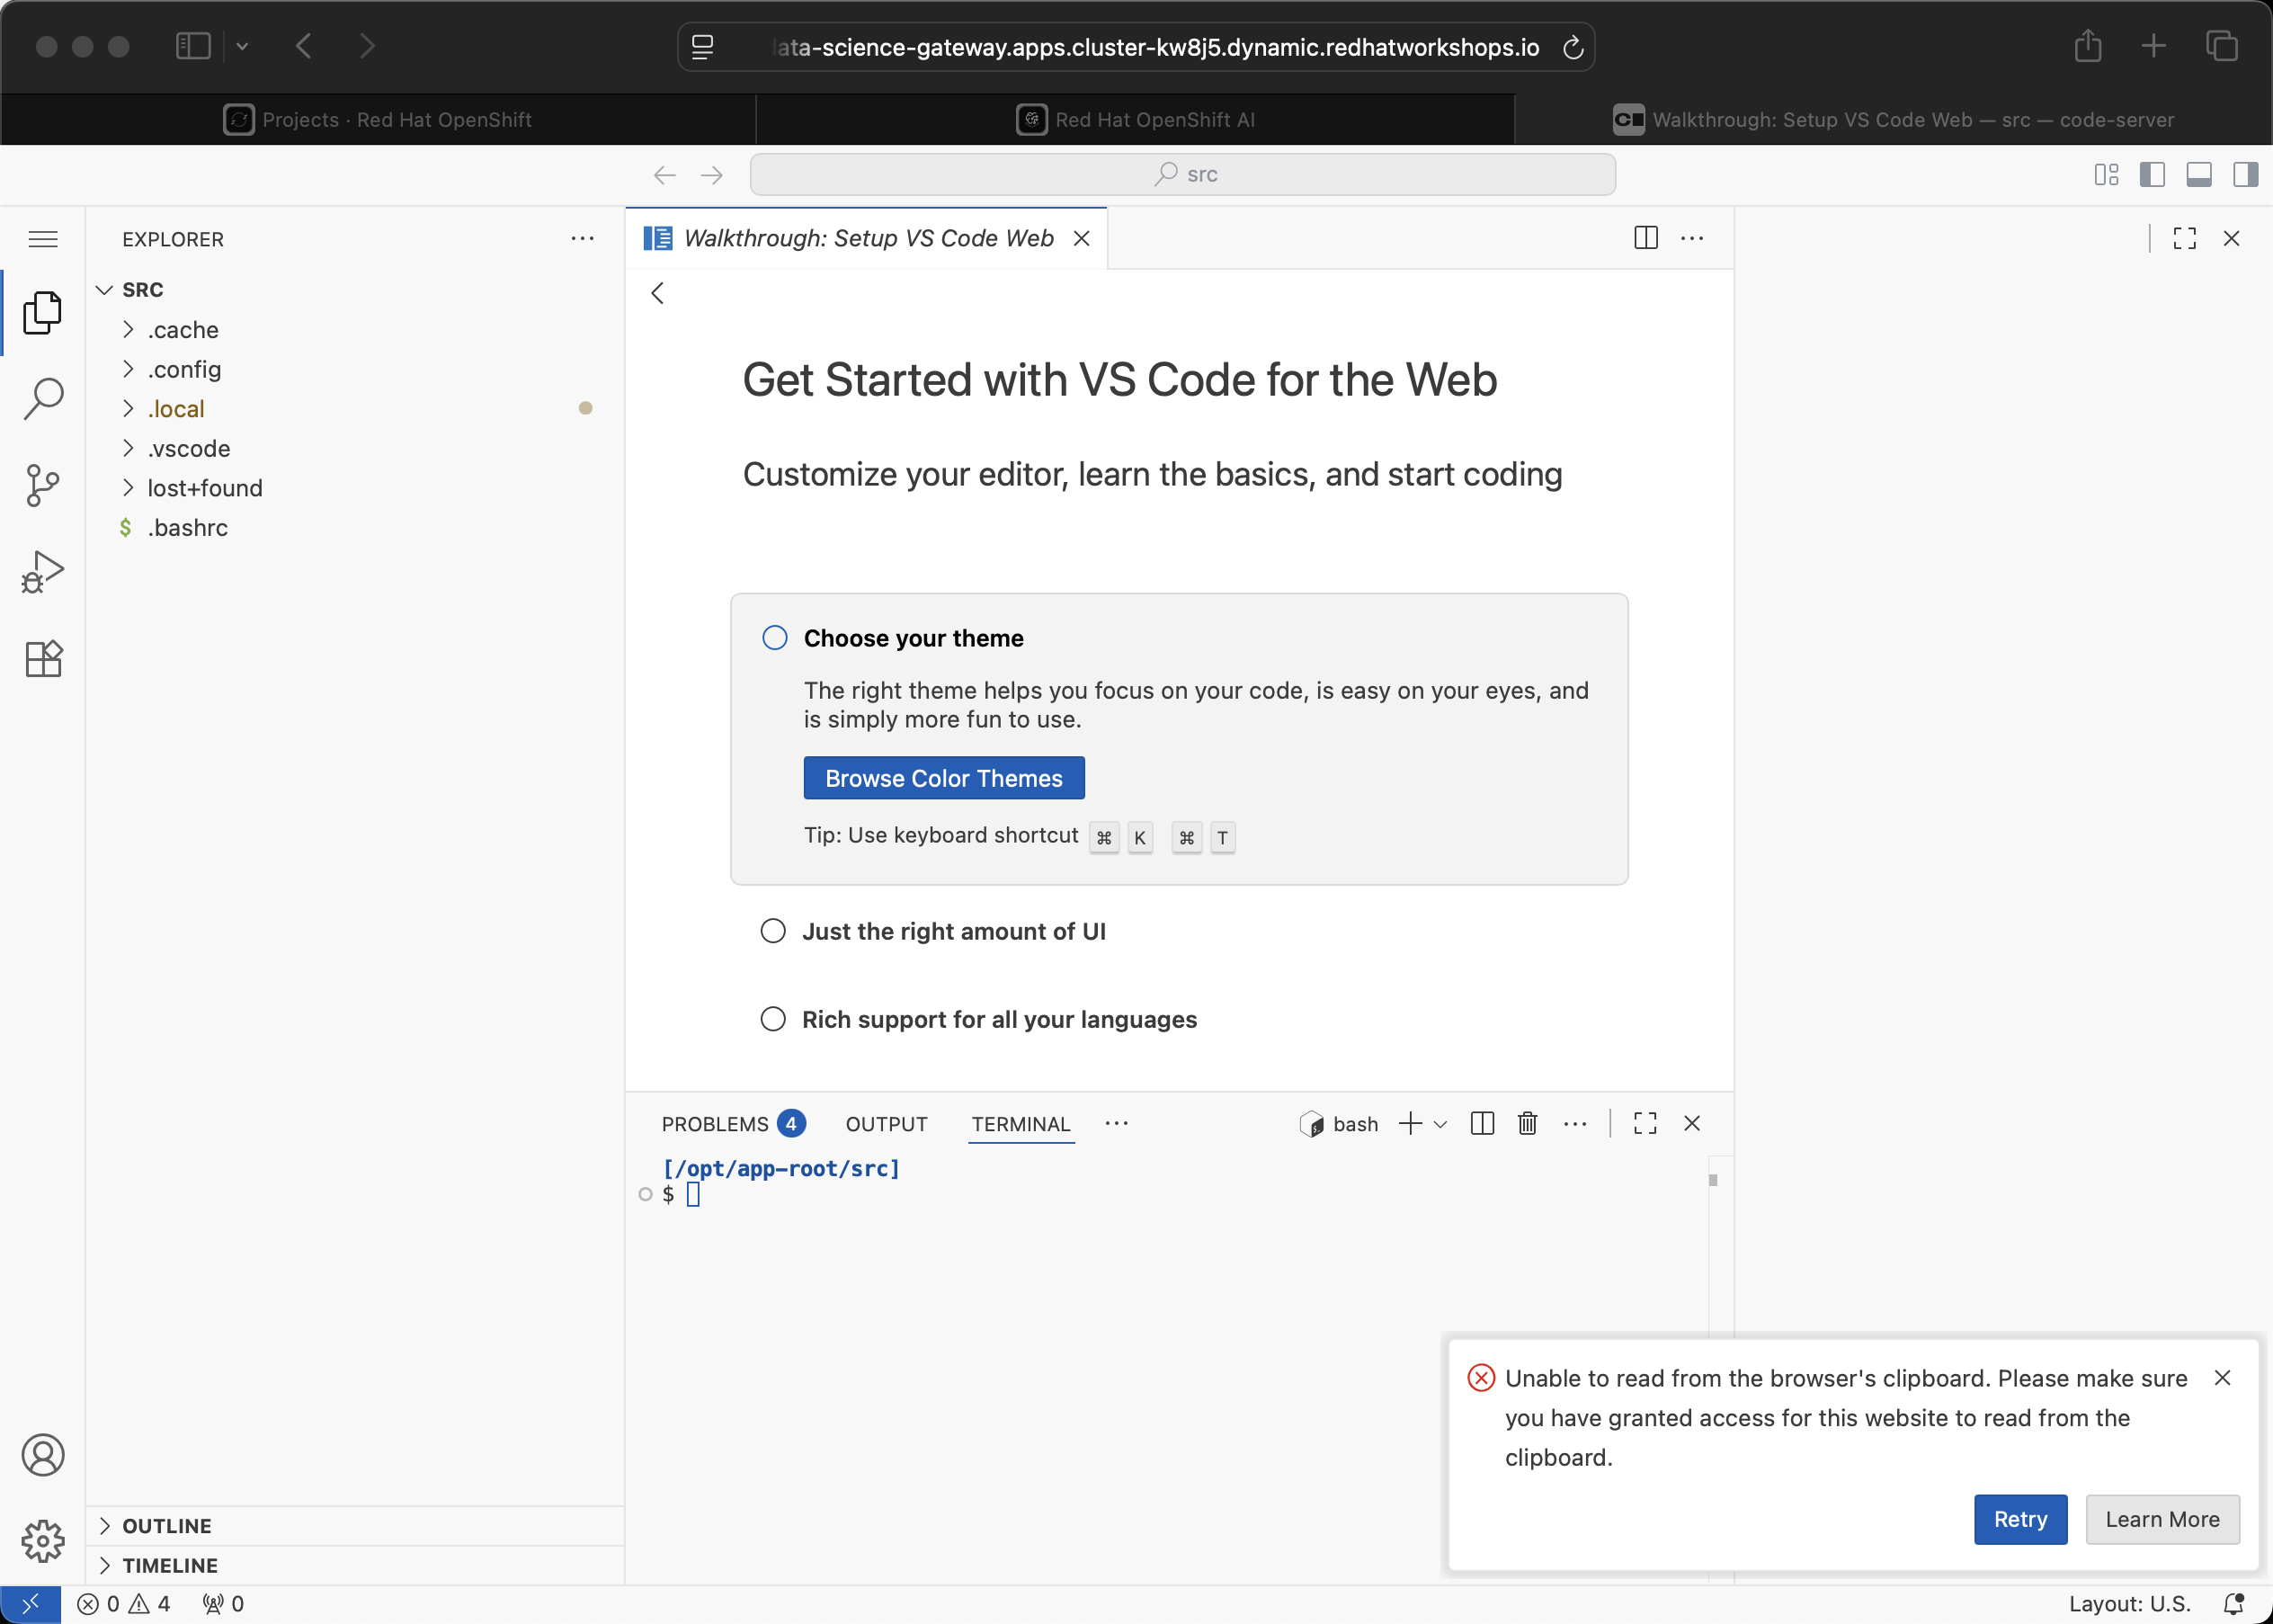Viewport: 2273px width, 1624px height.
Task: Click the src command center search box
Action: click(x=1182, y=175)
